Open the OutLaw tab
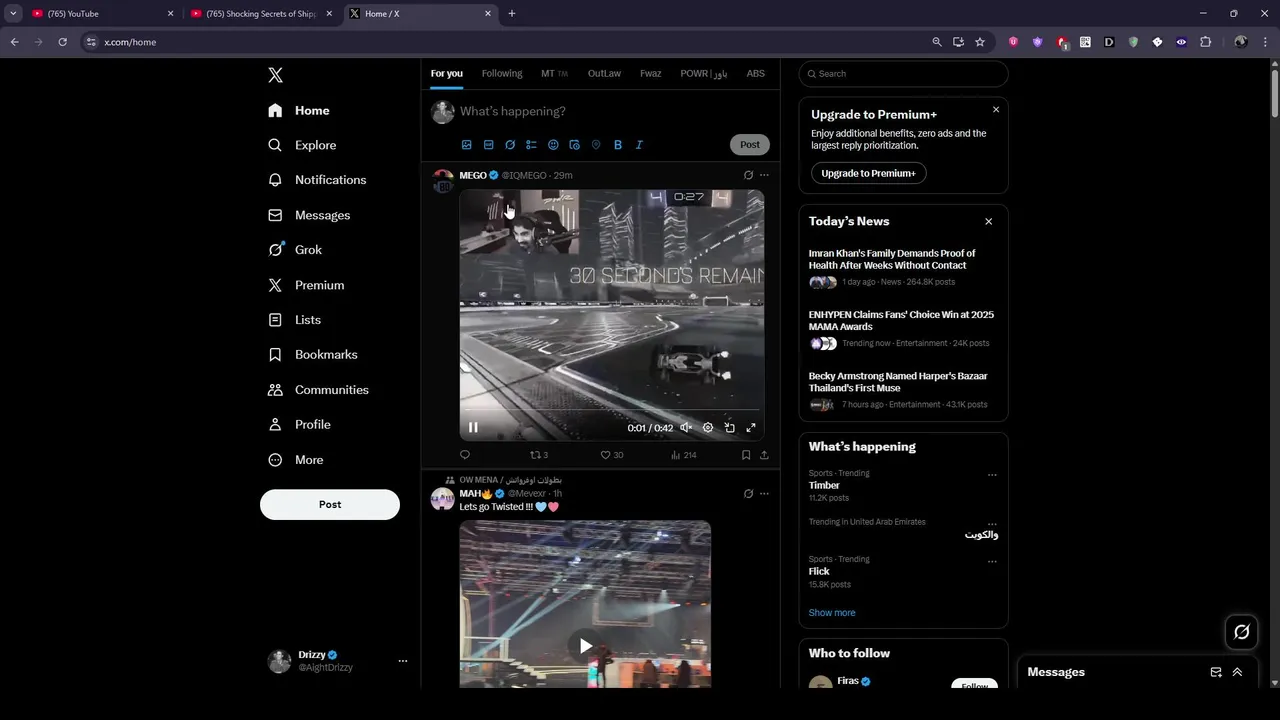 coord(604,73)
